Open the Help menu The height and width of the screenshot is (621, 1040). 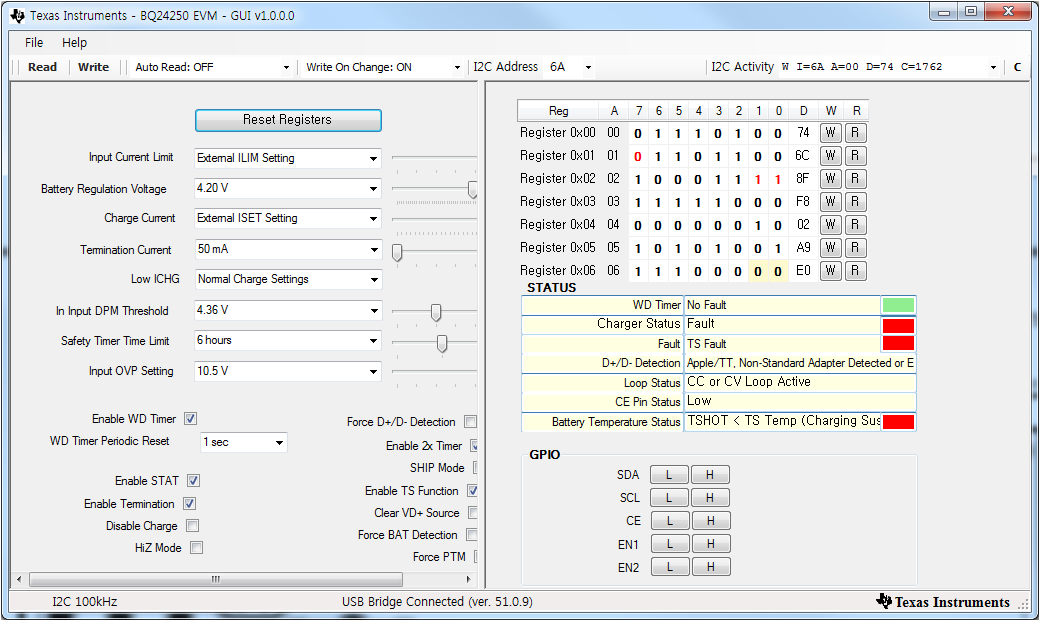click(74, 42)
